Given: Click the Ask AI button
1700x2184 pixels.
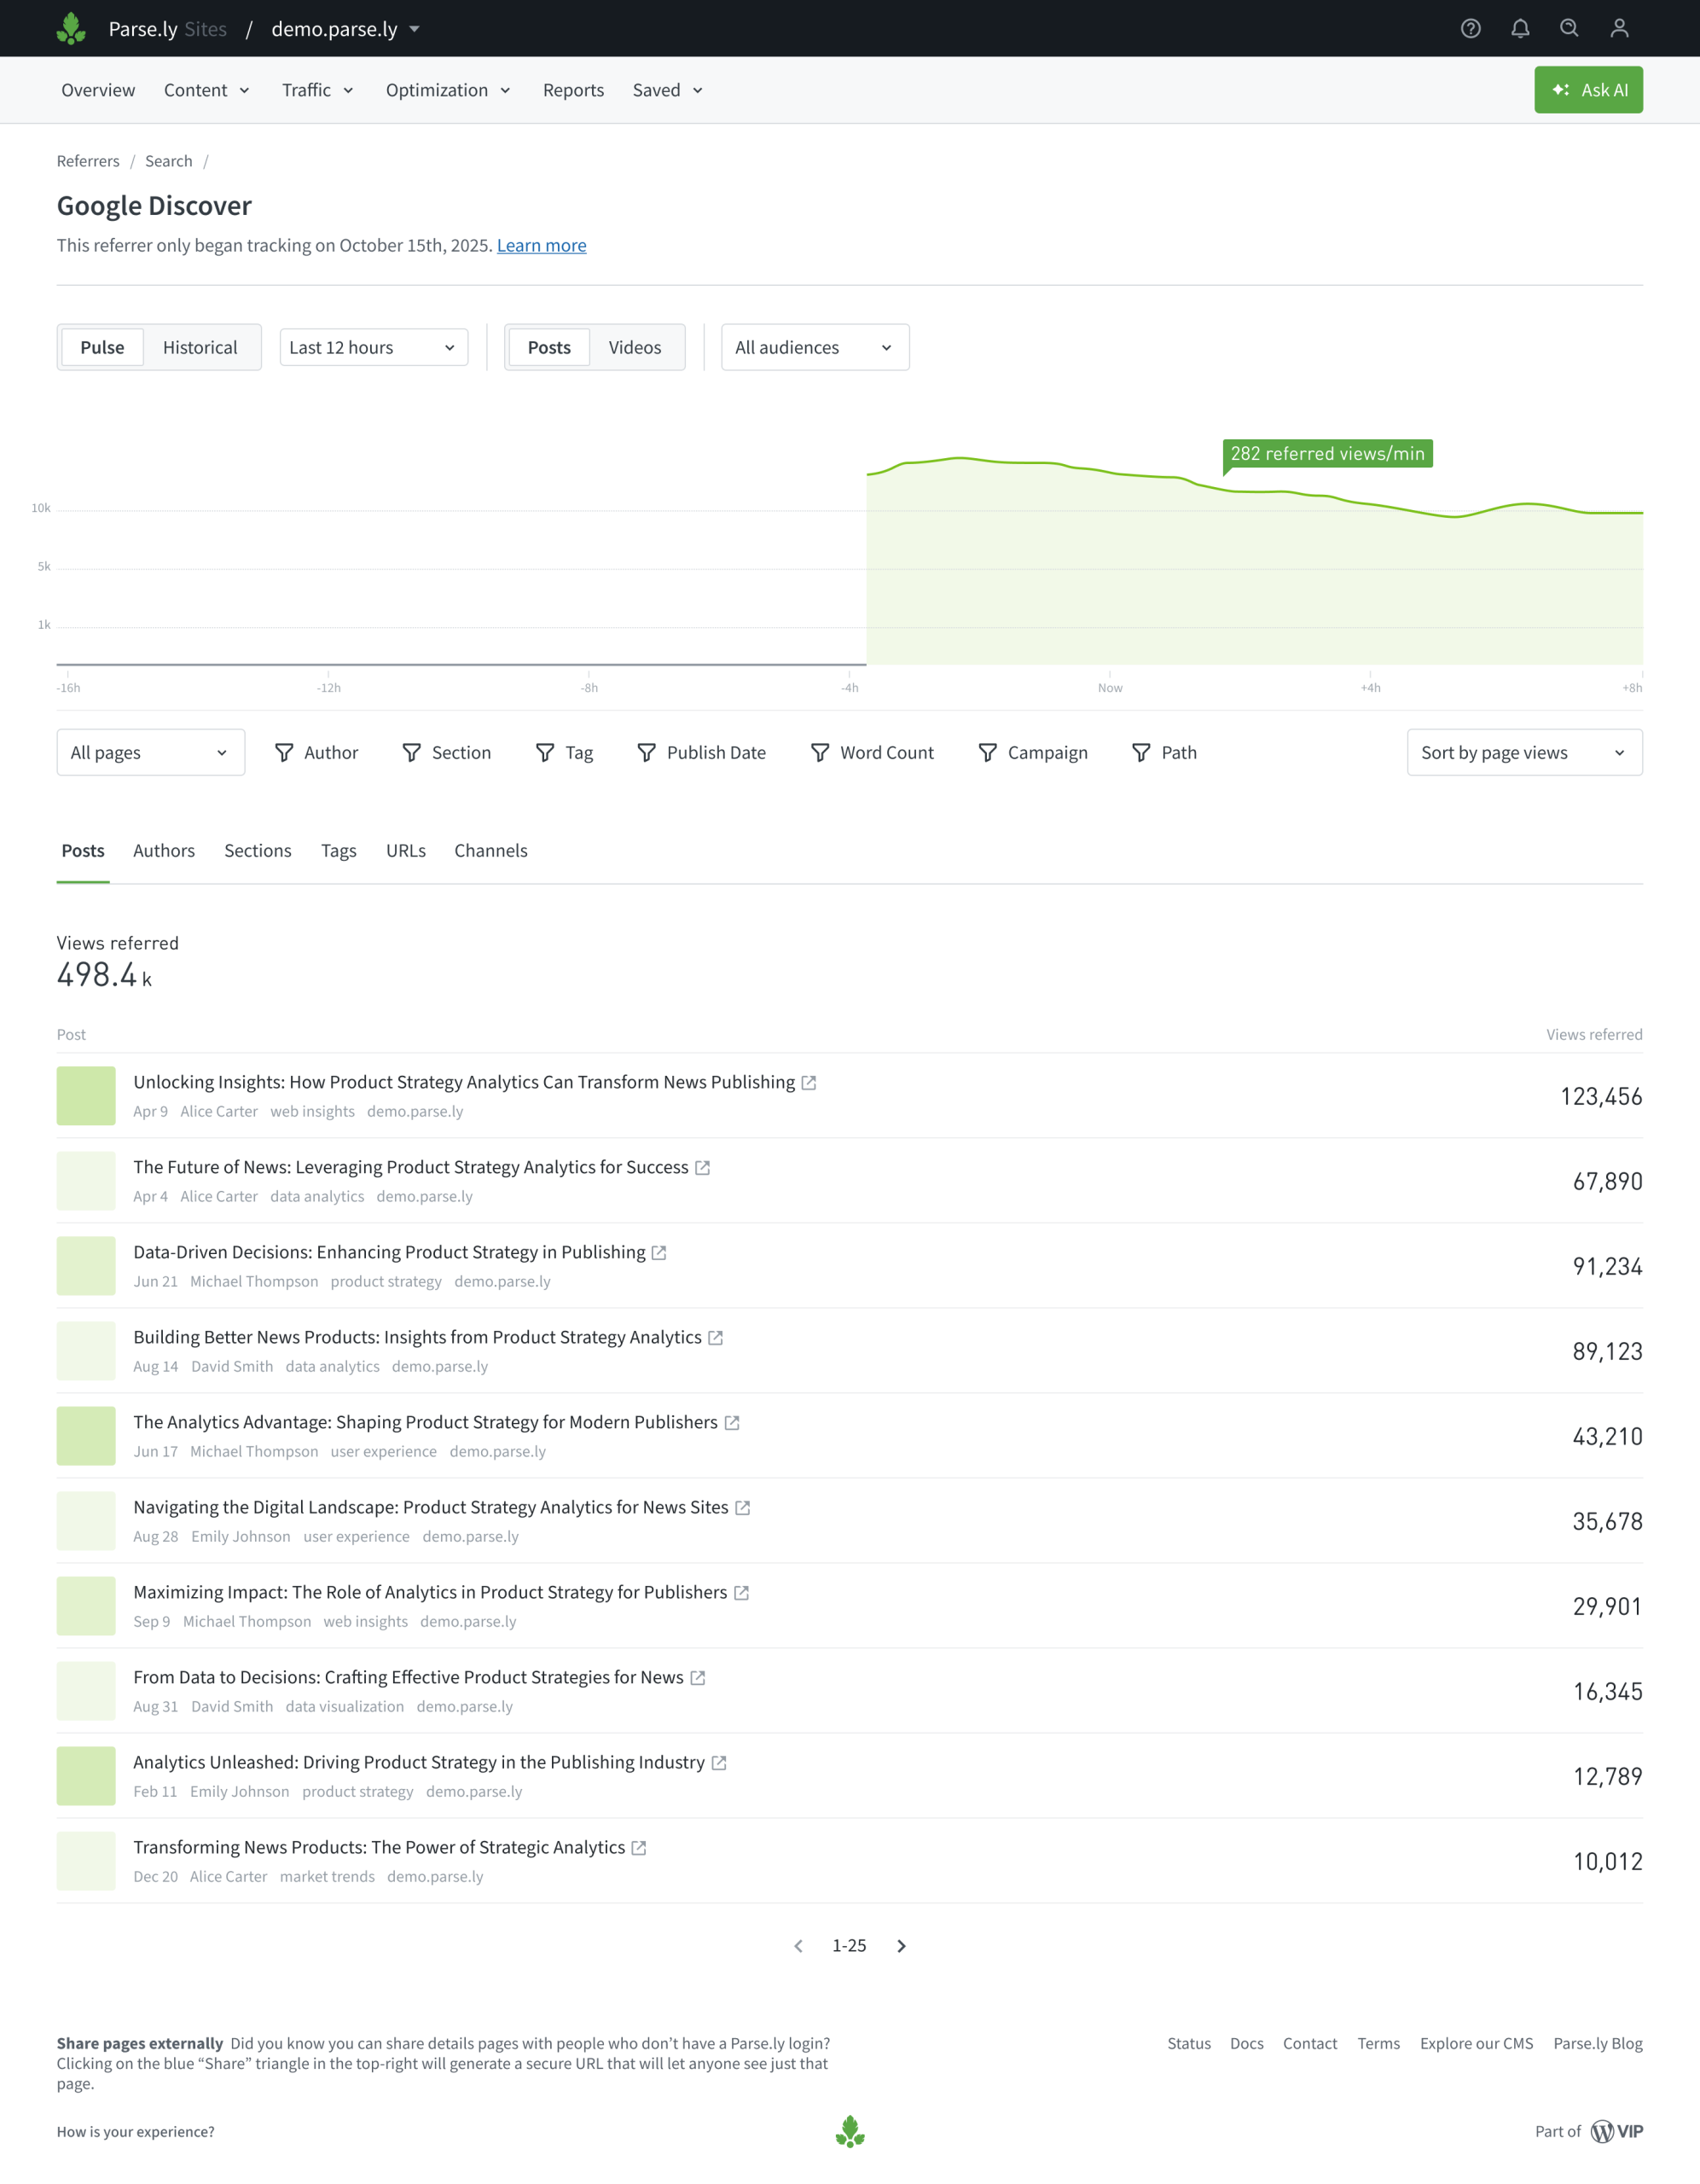Looking at the screenshot, I should tap(1588, 90).
